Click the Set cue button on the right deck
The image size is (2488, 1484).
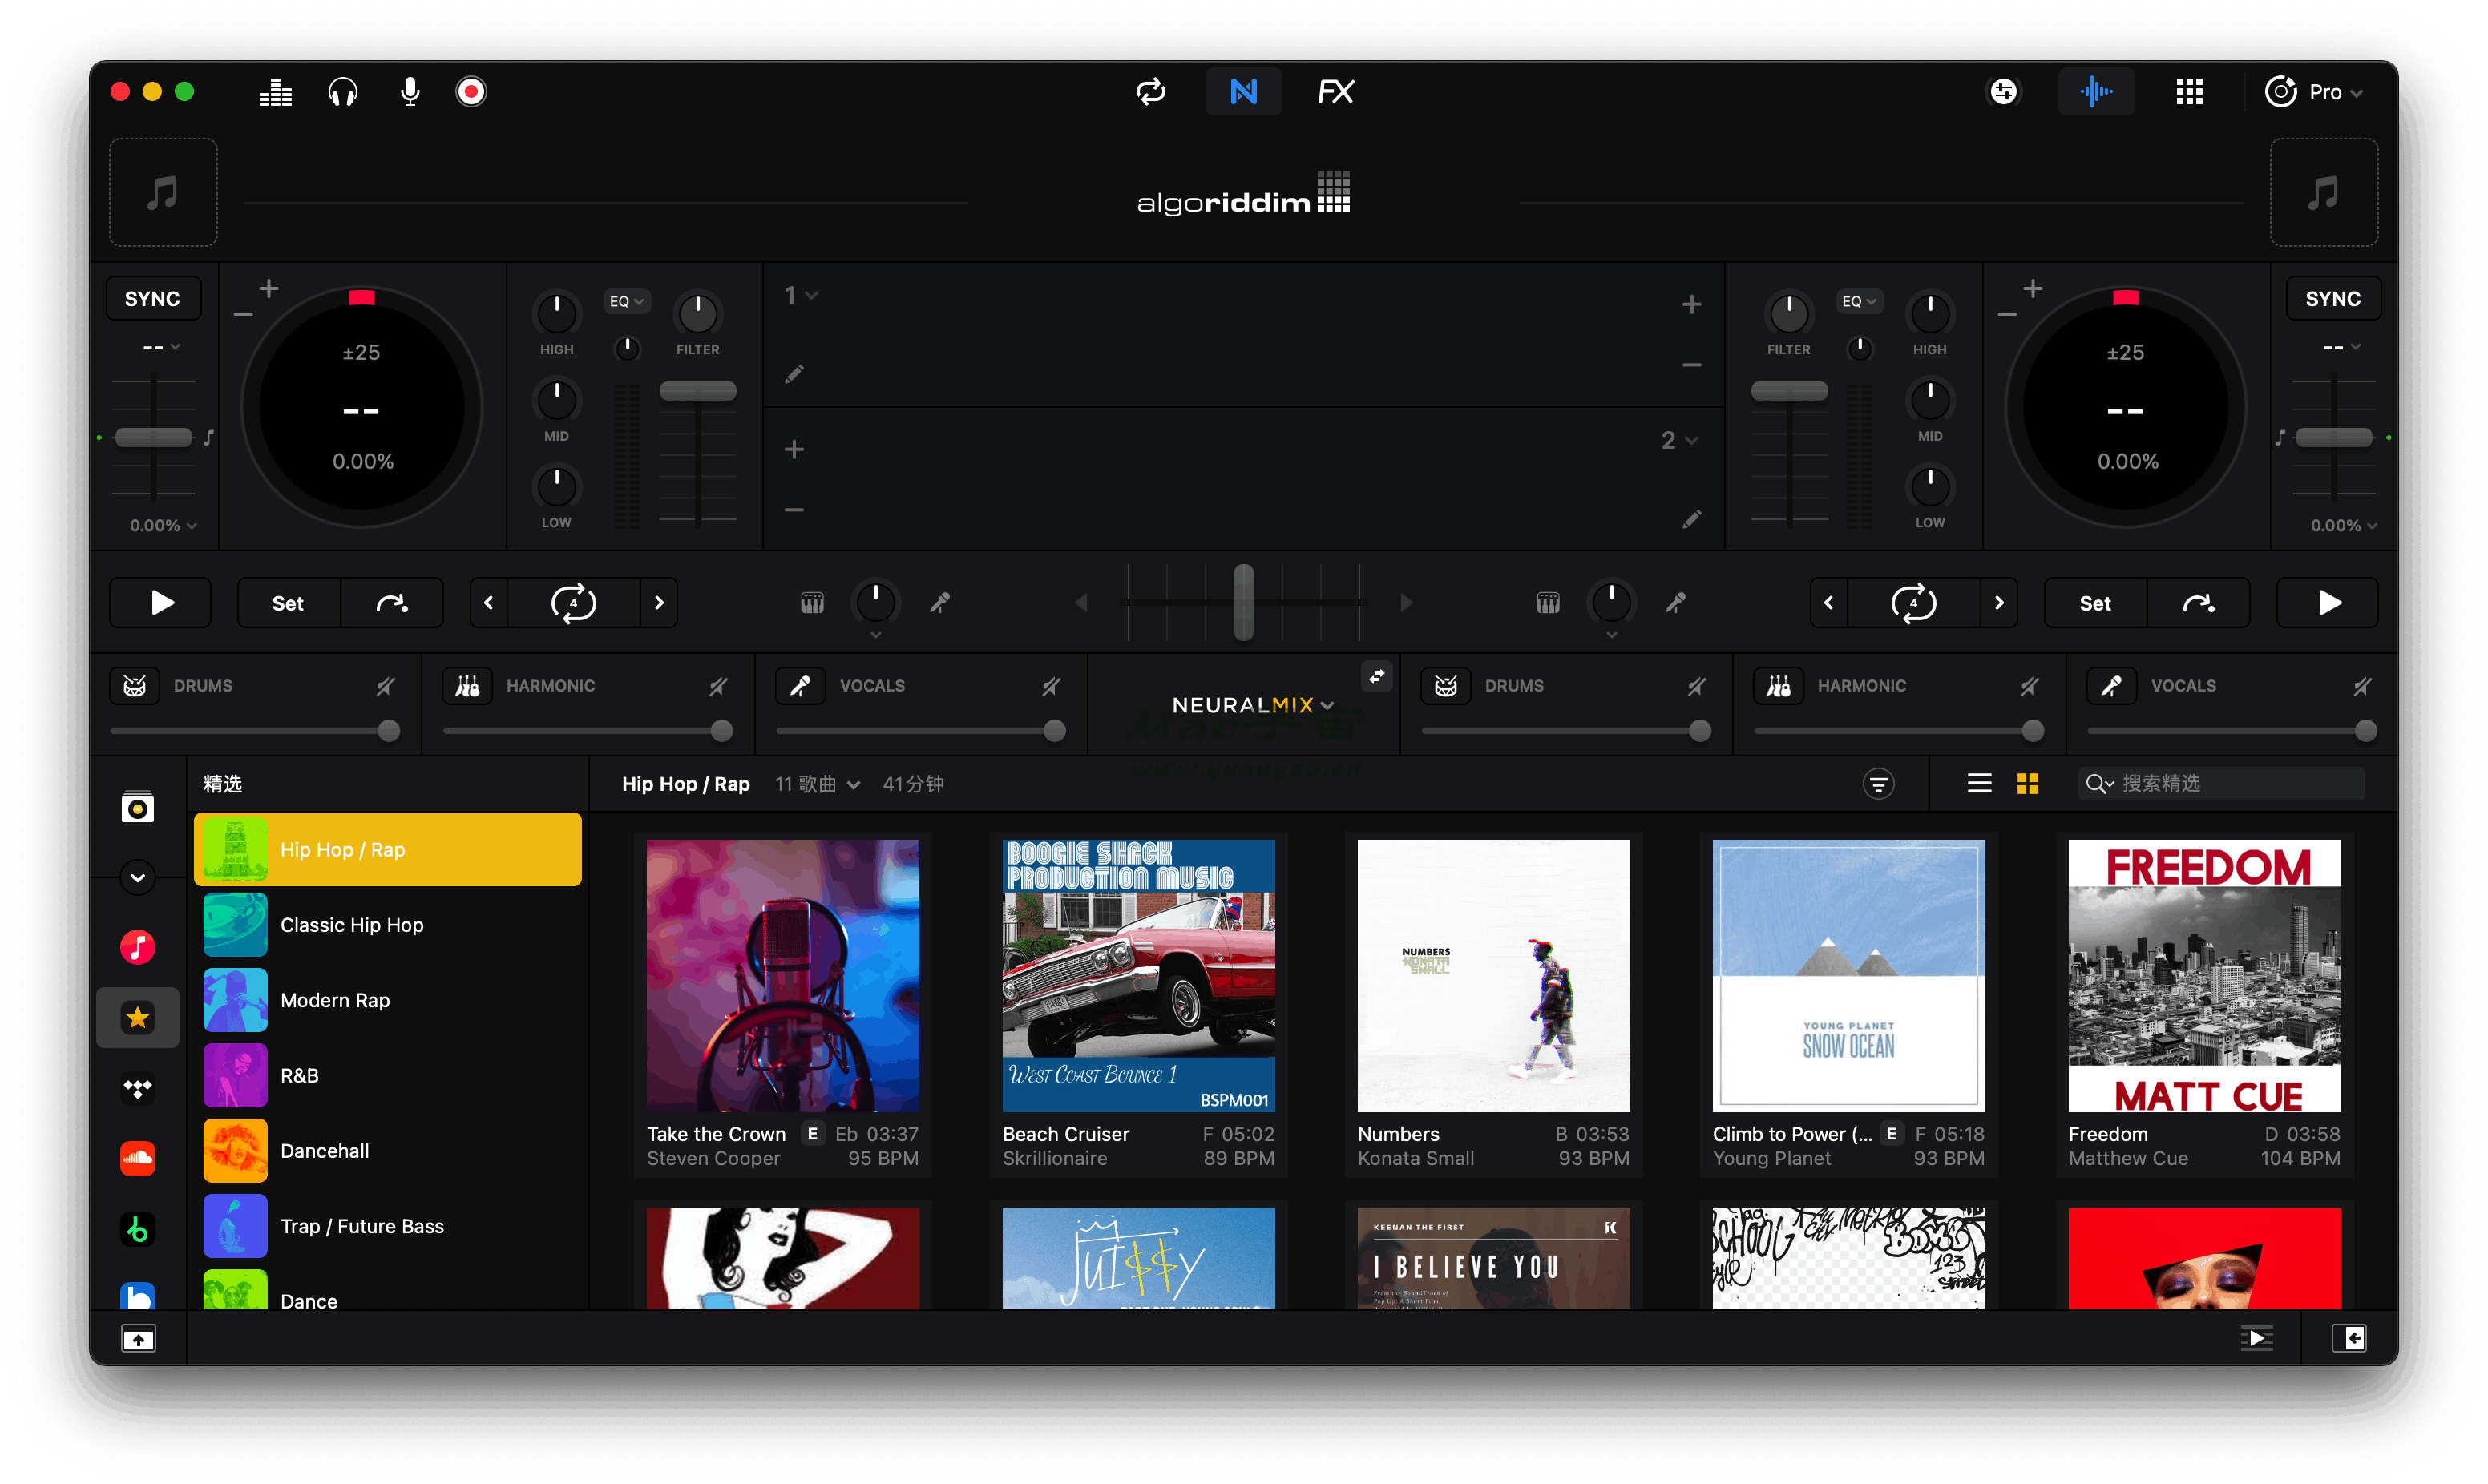2095,603
